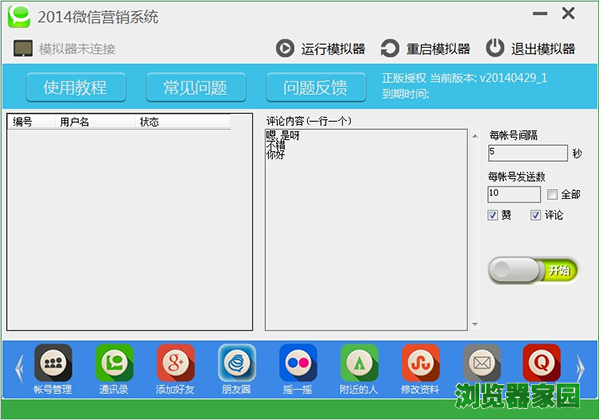Click the 运行模拟器 text label
This screenshot has height=420, width=599.
pos(333,49)
